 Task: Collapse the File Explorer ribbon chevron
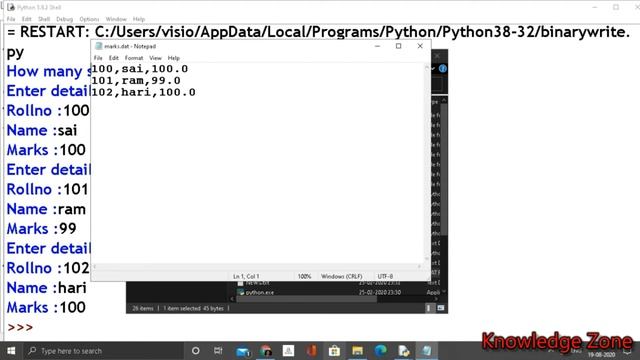(433, 69)
